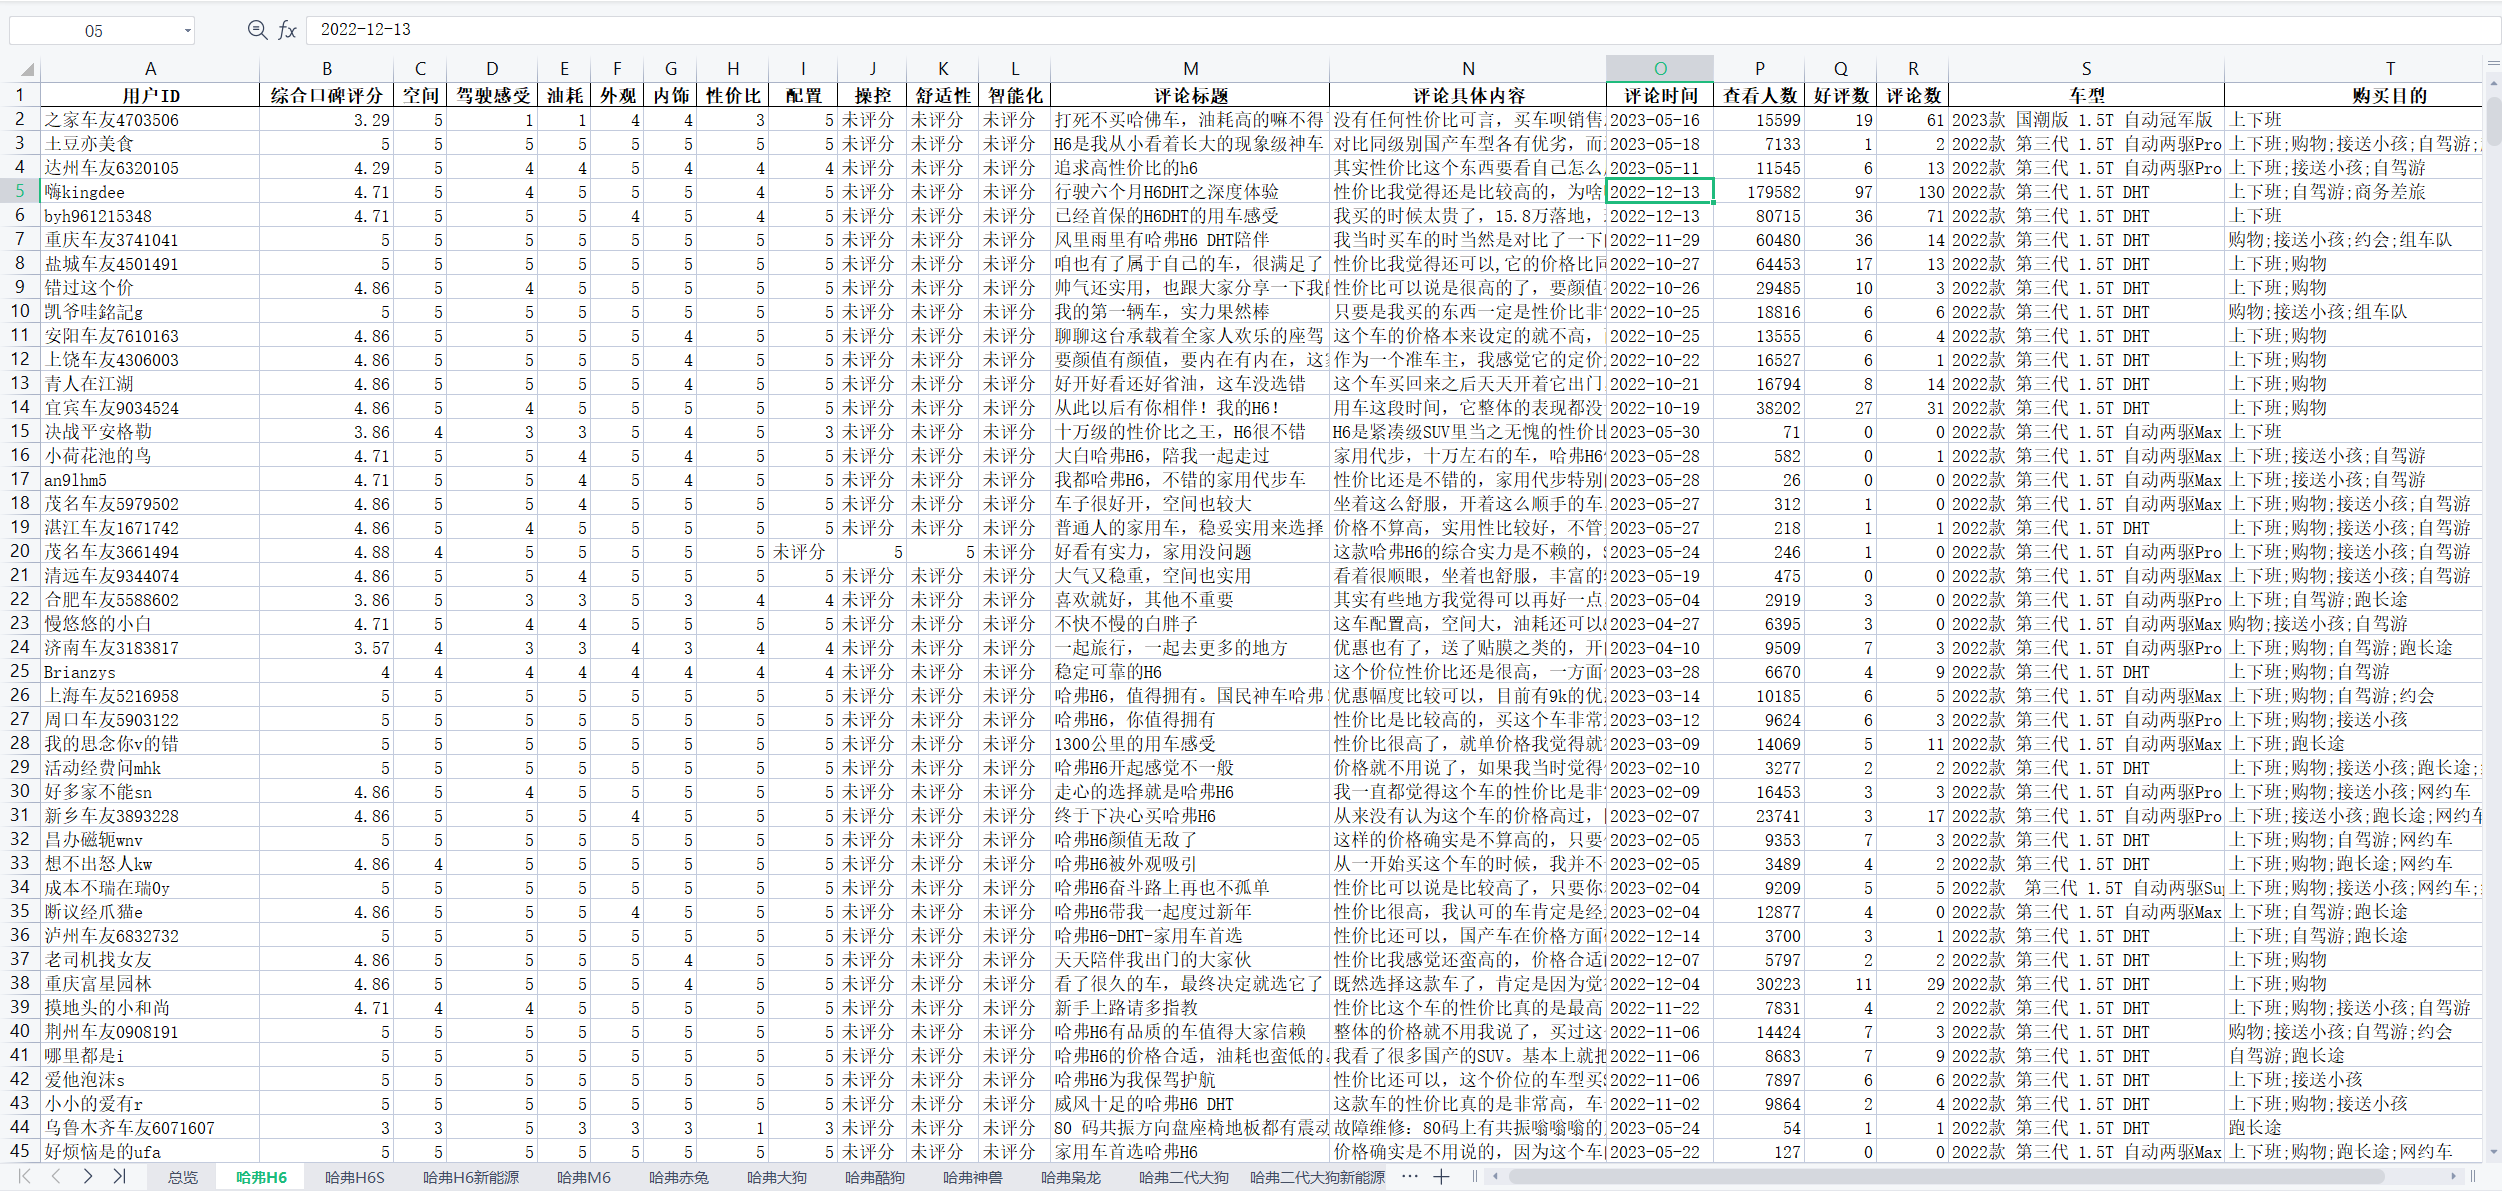
Task: Select cell with user 嗨kingdee
Action: (150, 192)
